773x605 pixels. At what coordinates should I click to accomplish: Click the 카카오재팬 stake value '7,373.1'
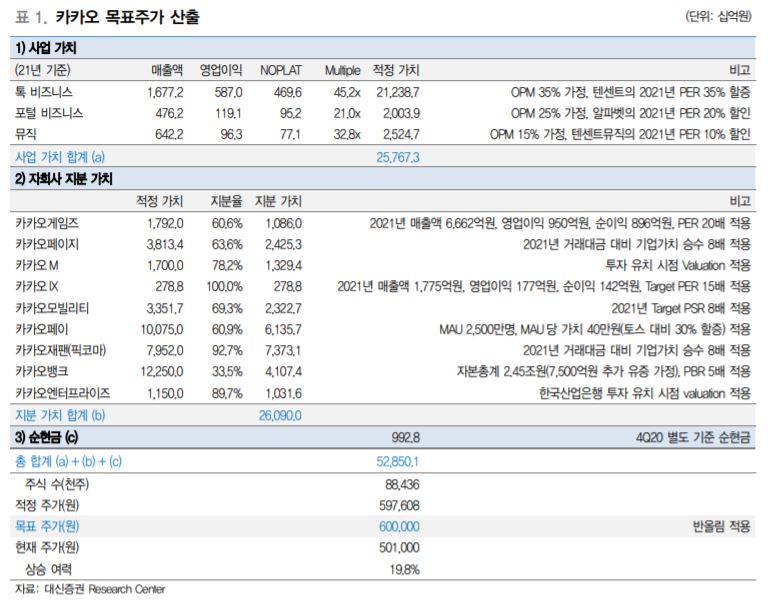[x=283, y=351]
